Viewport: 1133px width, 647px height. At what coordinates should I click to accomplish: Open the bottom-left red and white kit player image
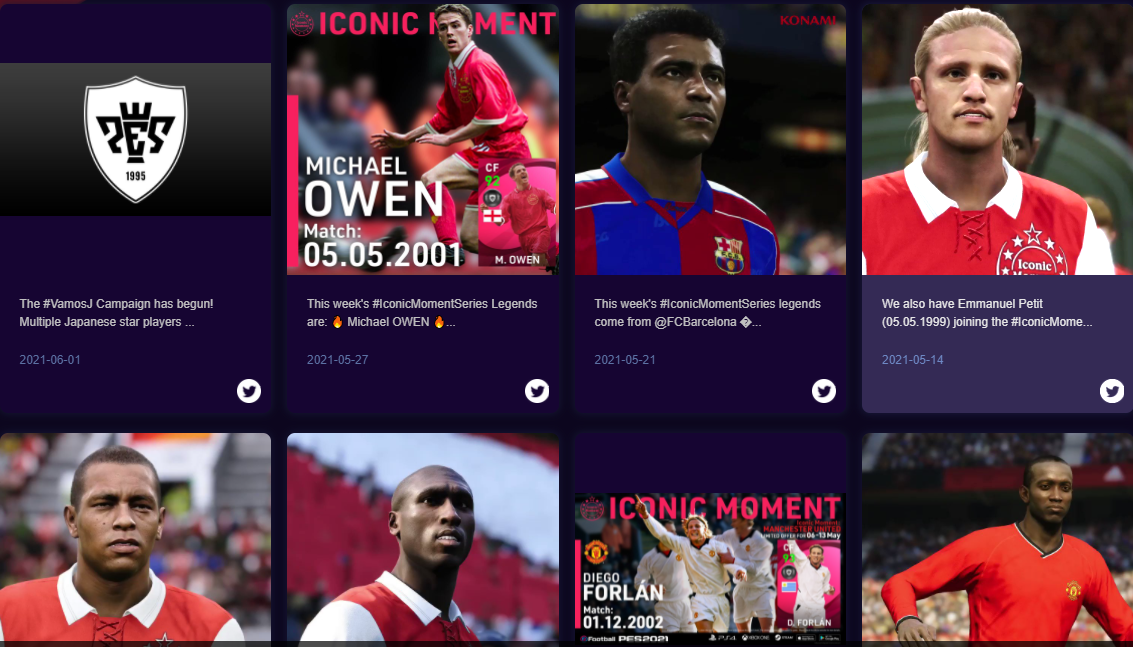[x=135, y=539]
